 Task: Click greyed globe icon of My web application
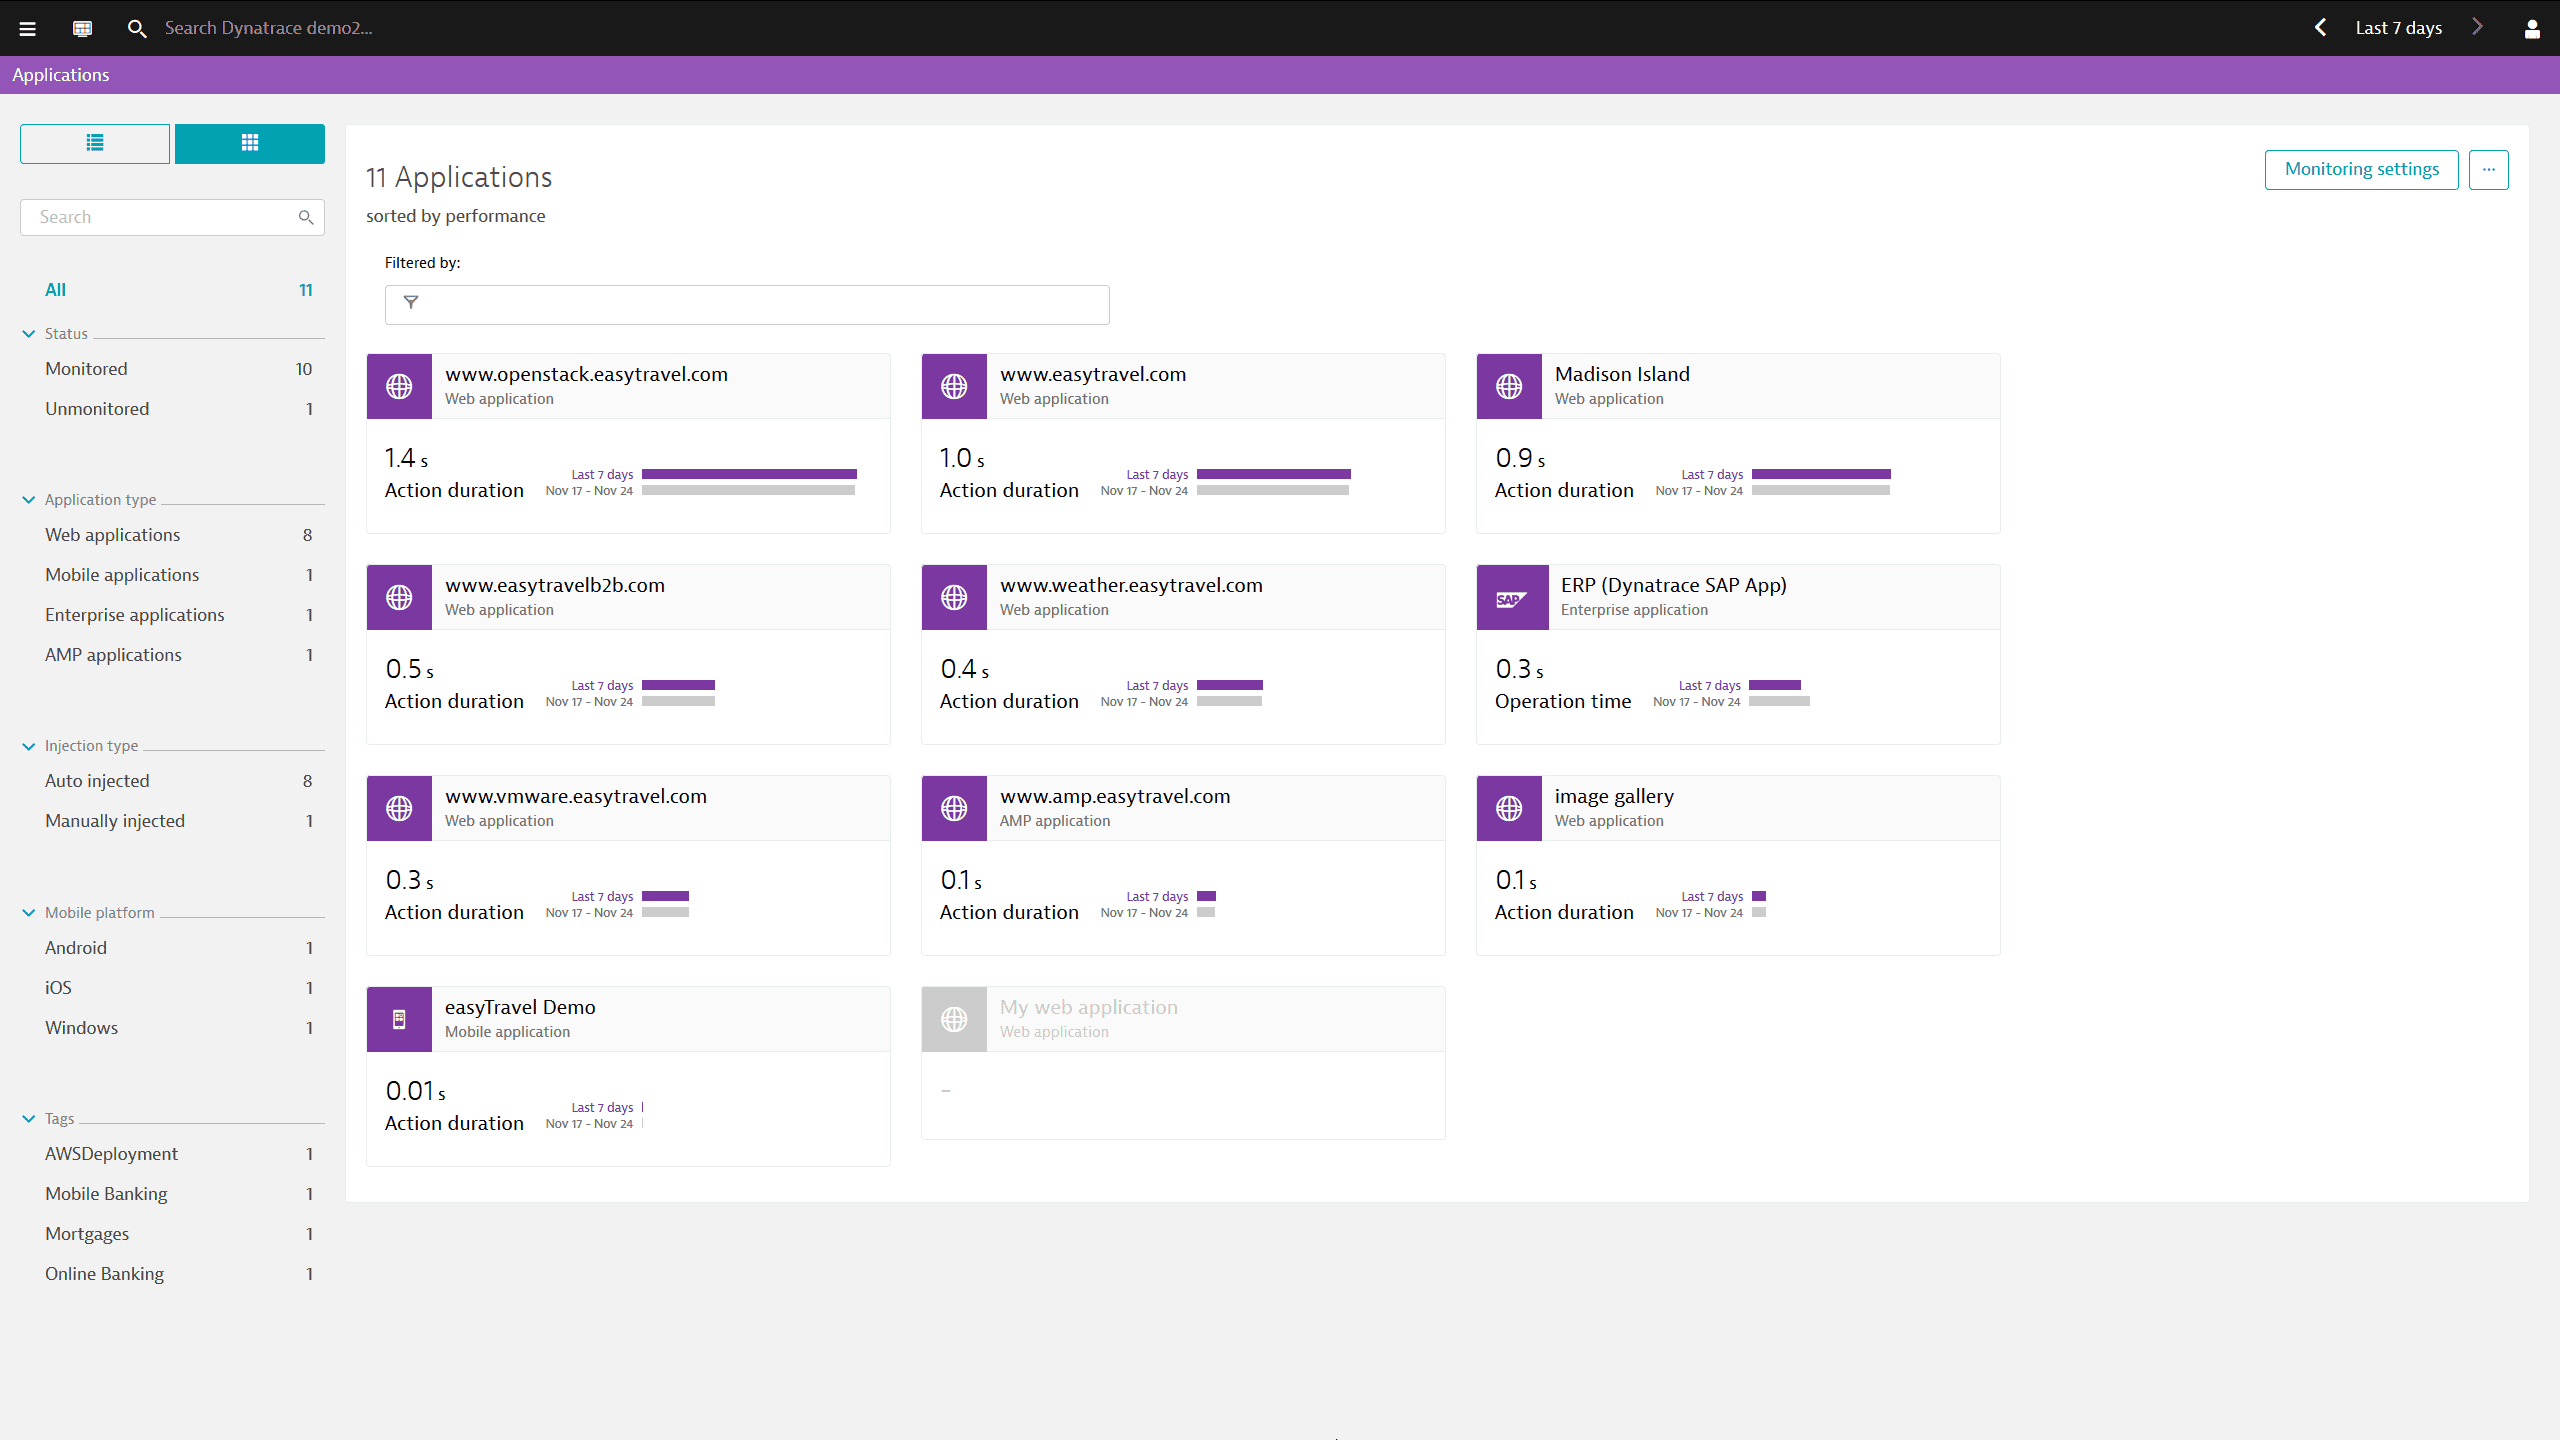tap(954, 1019)
